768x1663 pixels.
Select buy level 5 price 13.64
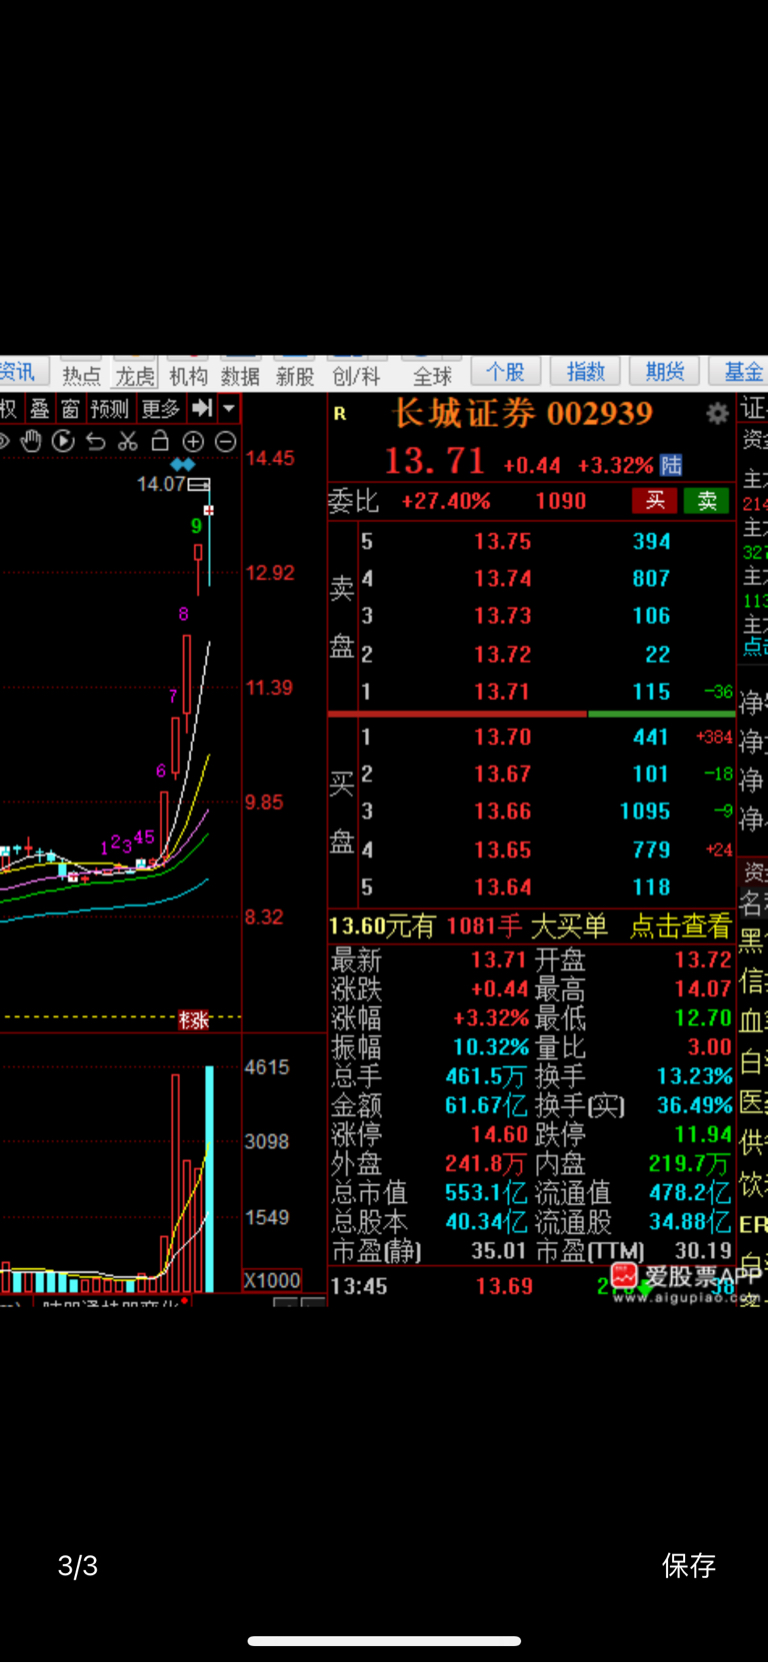coord(502,887)
